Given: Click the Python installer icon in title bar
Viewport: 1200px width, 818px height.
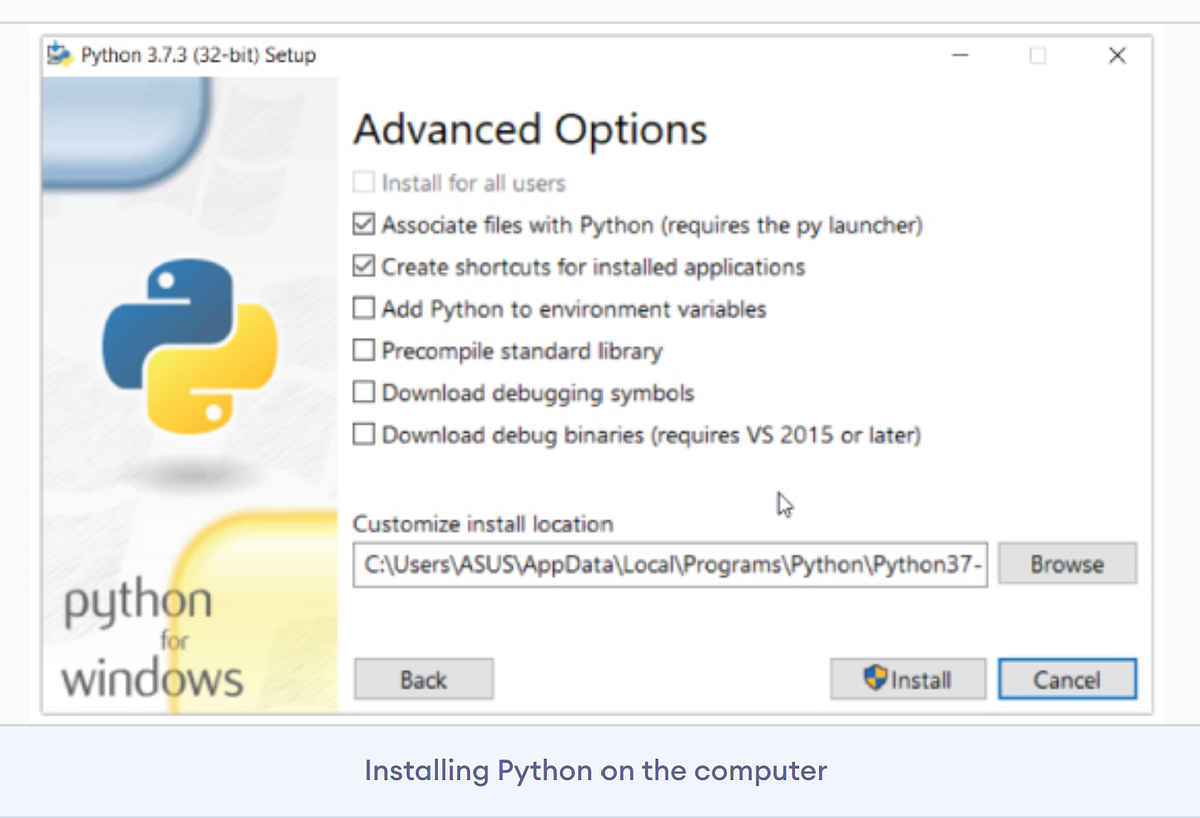Looking at the screenshot, I should coord(60,55).
